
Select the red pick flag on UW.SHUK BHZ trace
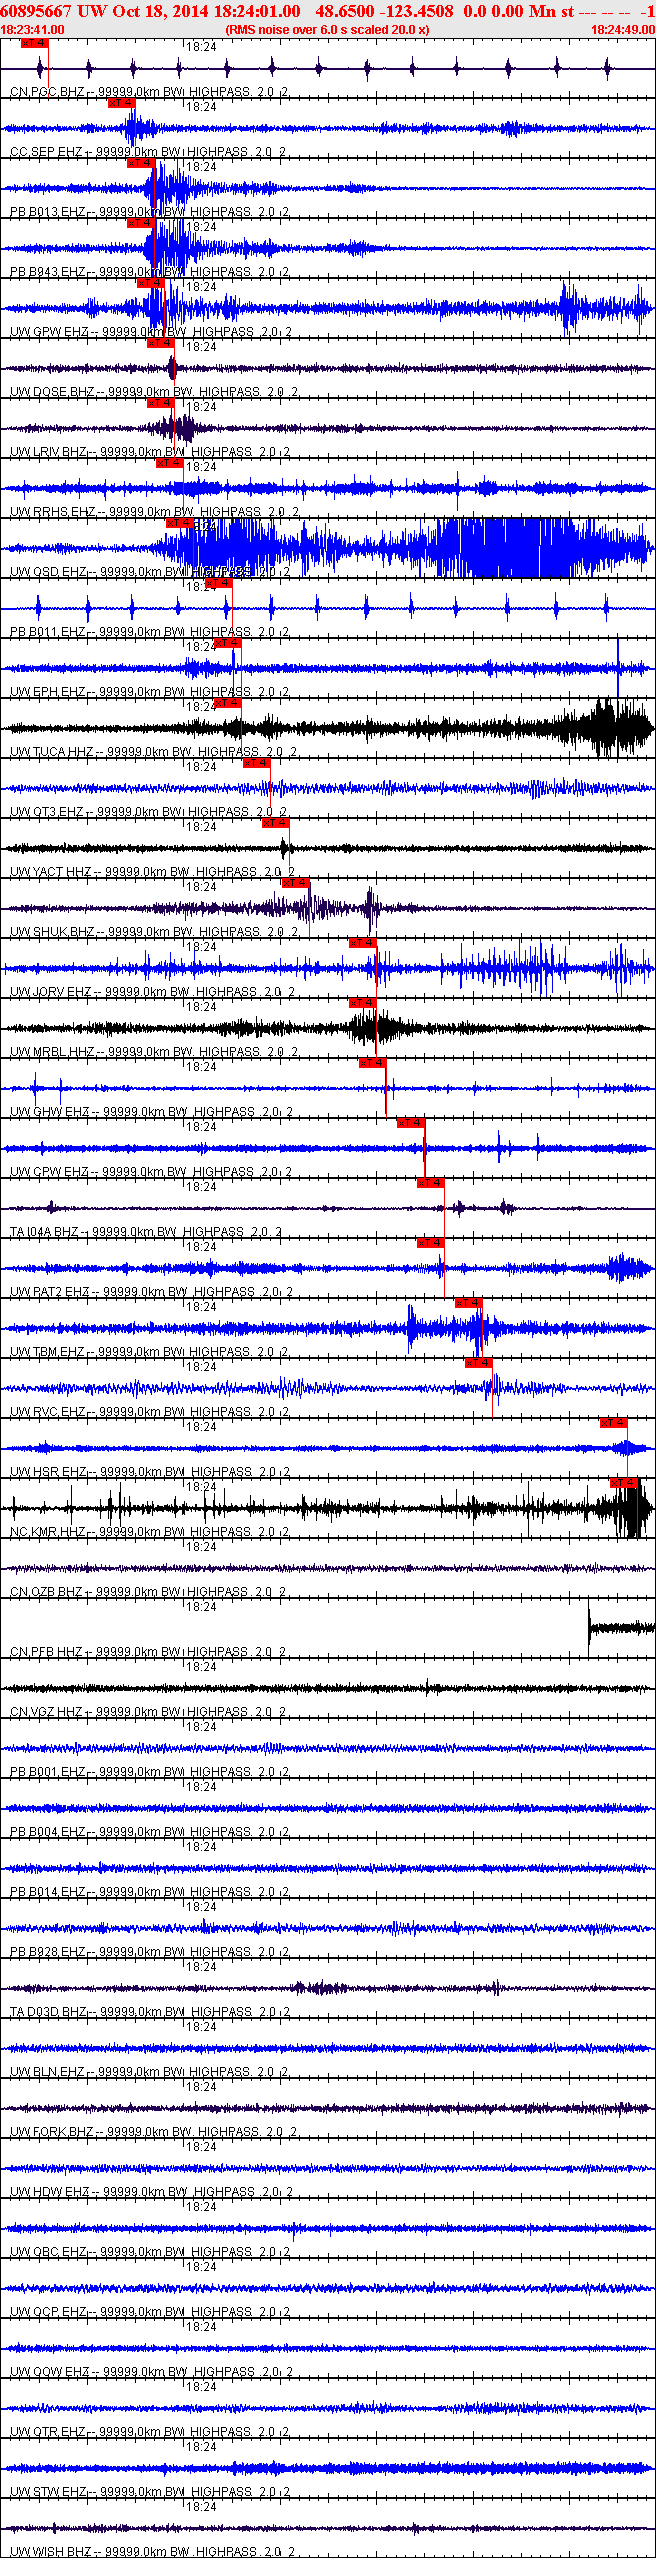pos(296,883)
